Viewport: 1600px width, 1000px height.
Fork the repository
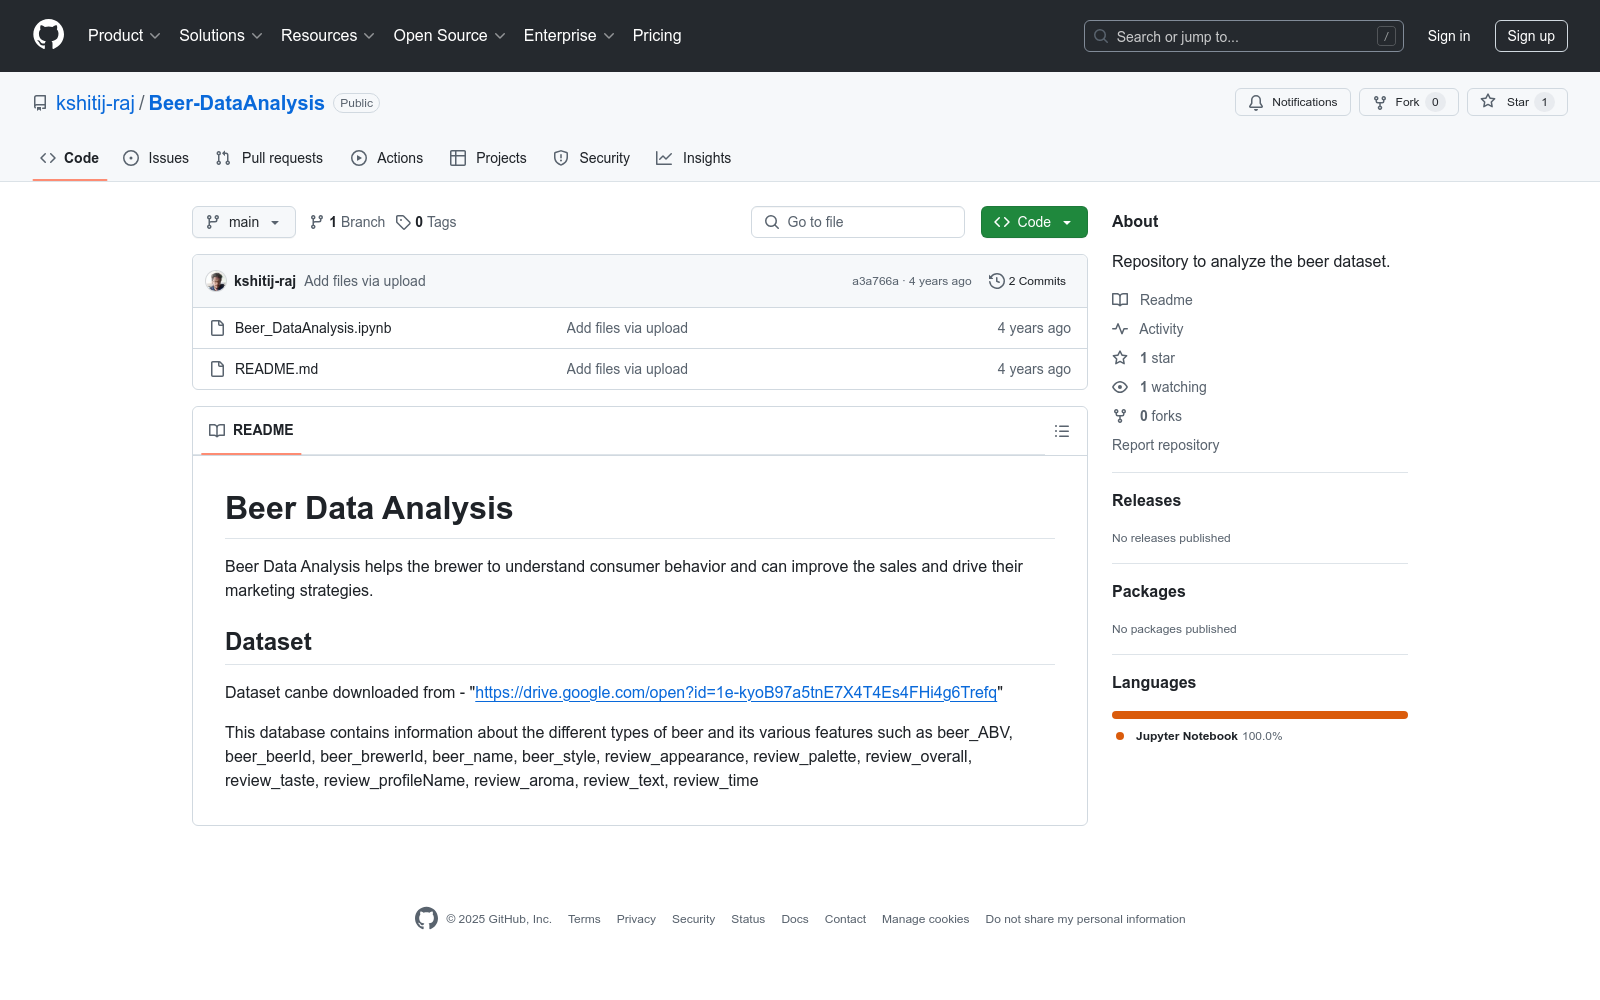point(1408,102)
